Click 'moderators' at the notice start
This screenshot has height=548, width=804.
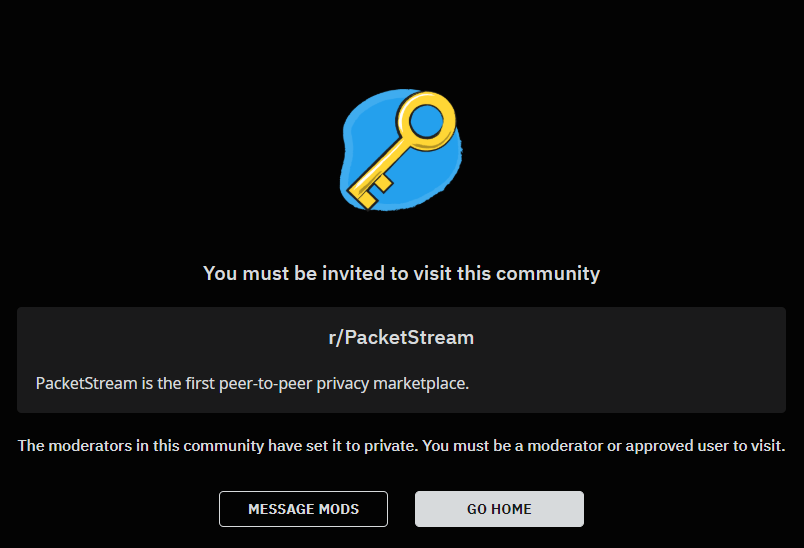90,446
